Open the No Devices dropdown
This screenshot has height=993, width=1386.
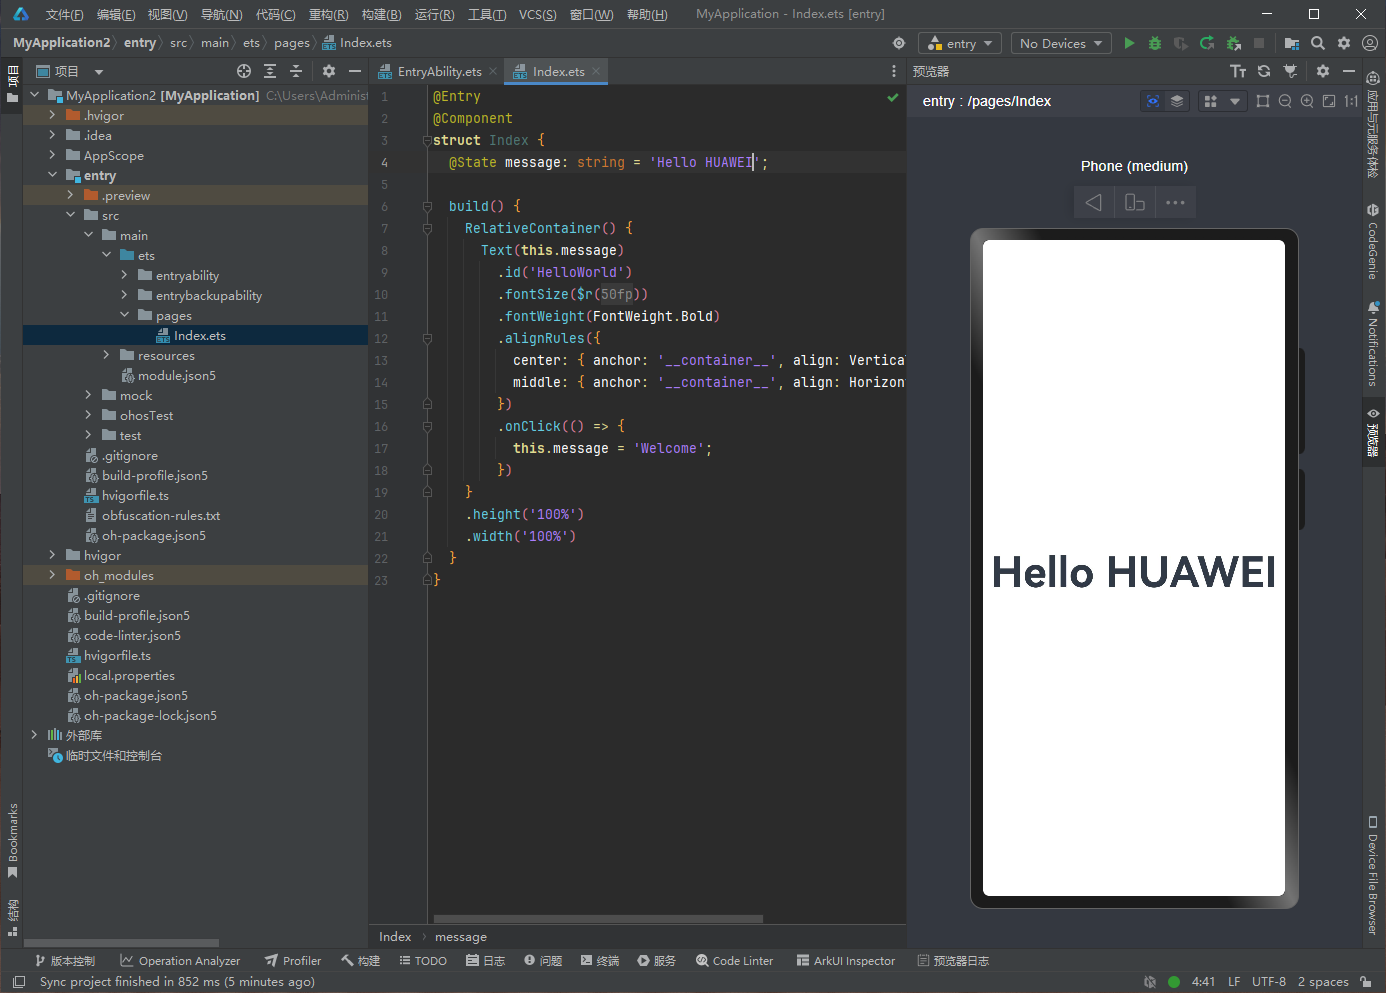coord(1061,43)
